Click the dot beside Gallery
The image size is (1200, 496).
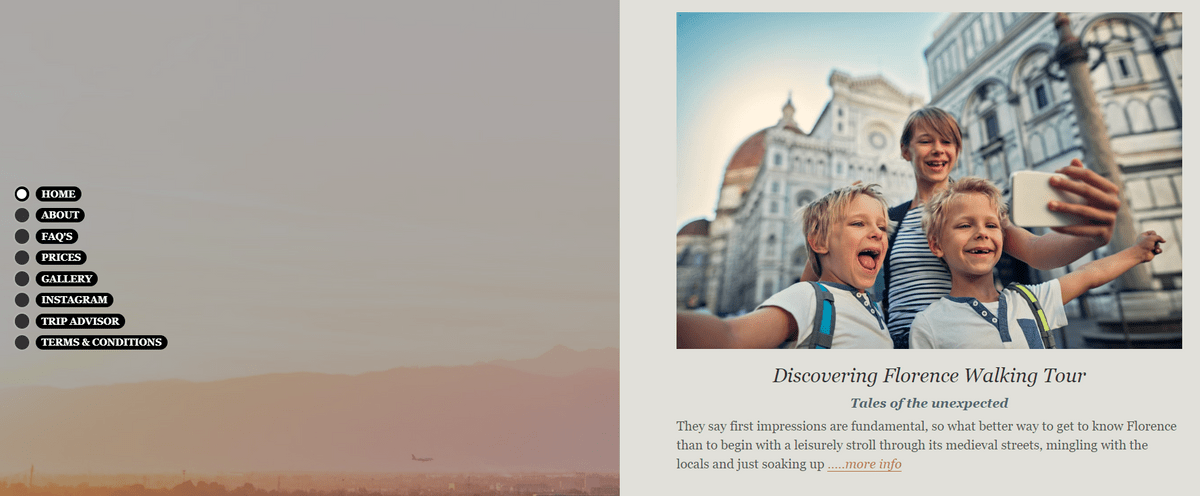pyautogui.click(x=22, y=279)
